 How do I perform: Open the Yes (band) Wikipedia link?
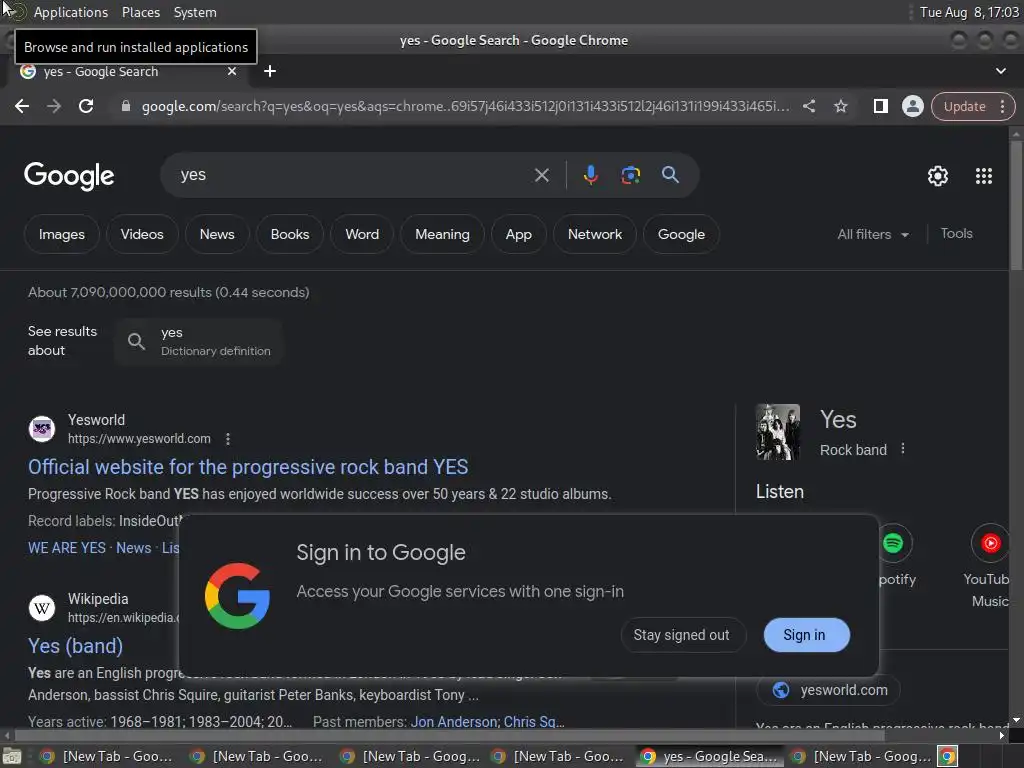tap(75, 646)
